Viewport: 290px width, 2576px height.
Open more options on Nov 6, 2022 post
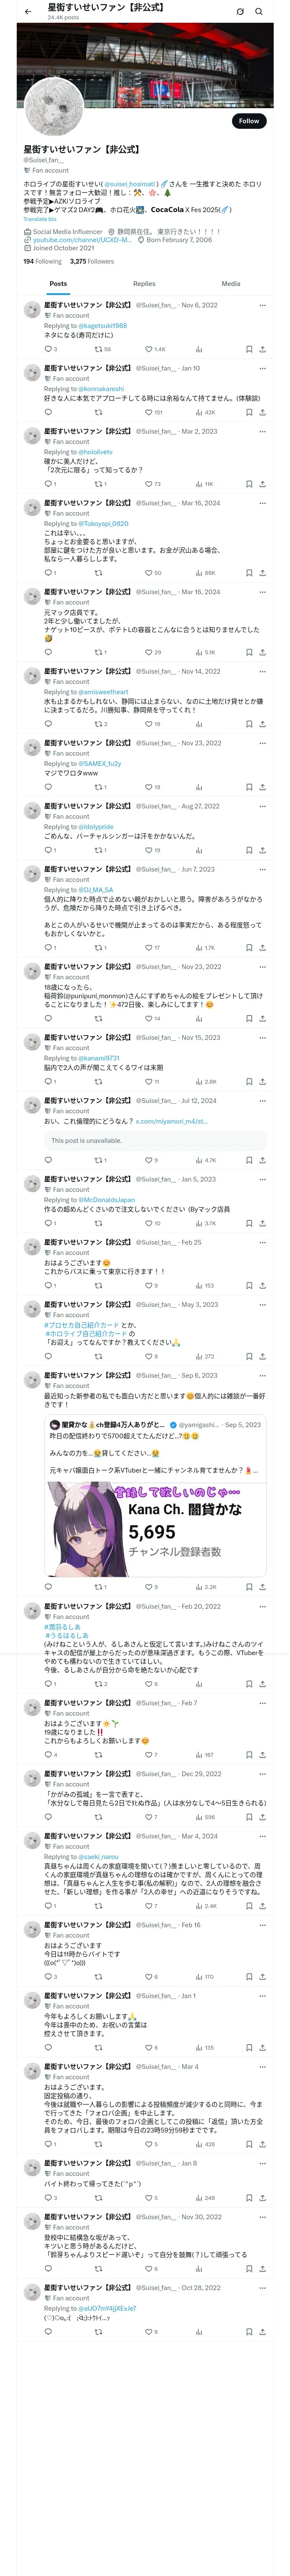click(263, 305)
